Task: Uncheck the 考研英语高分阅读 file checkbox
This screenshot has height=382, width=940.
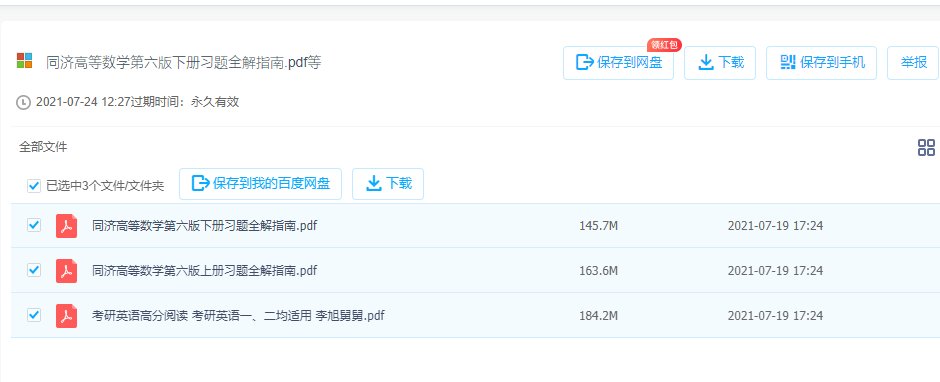Action: pos(34,315)
